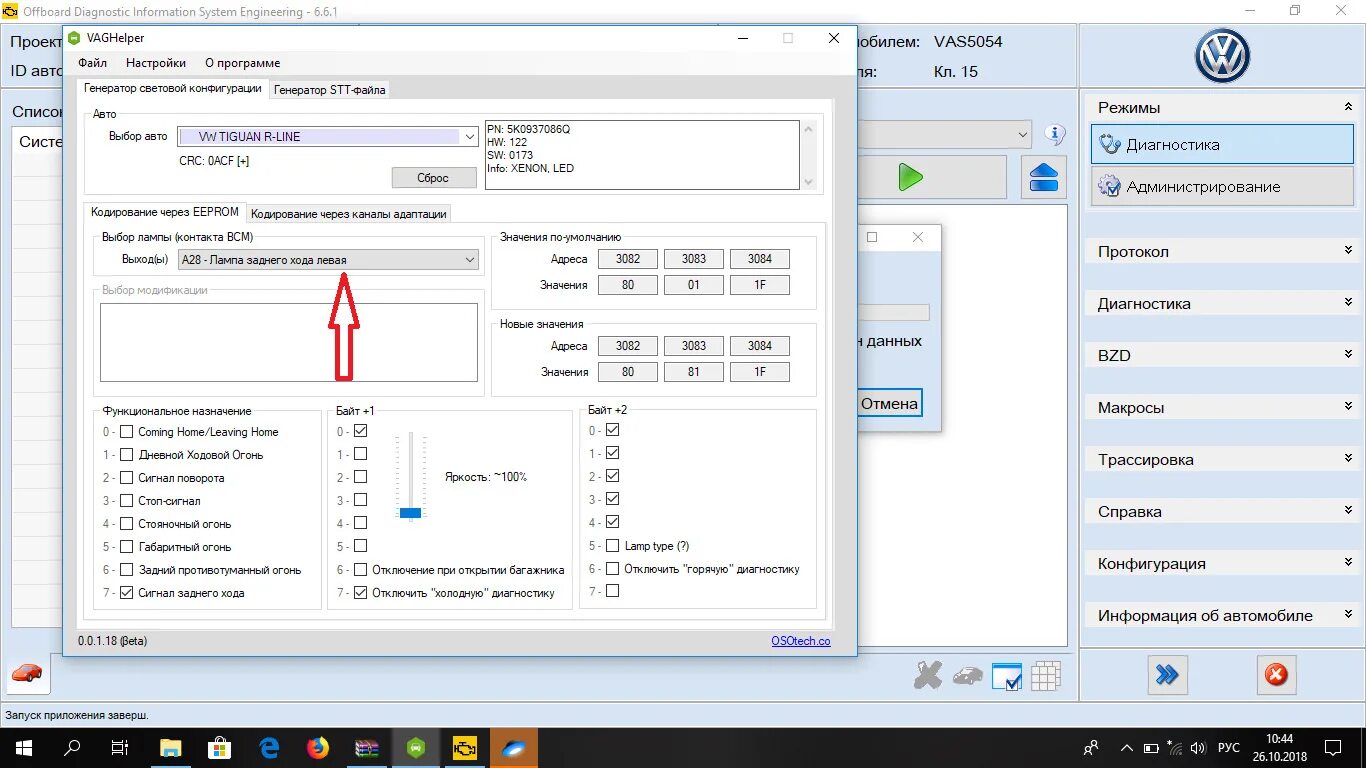
Task: Launch Firefox from the taskbar
Action: (318, 747)
